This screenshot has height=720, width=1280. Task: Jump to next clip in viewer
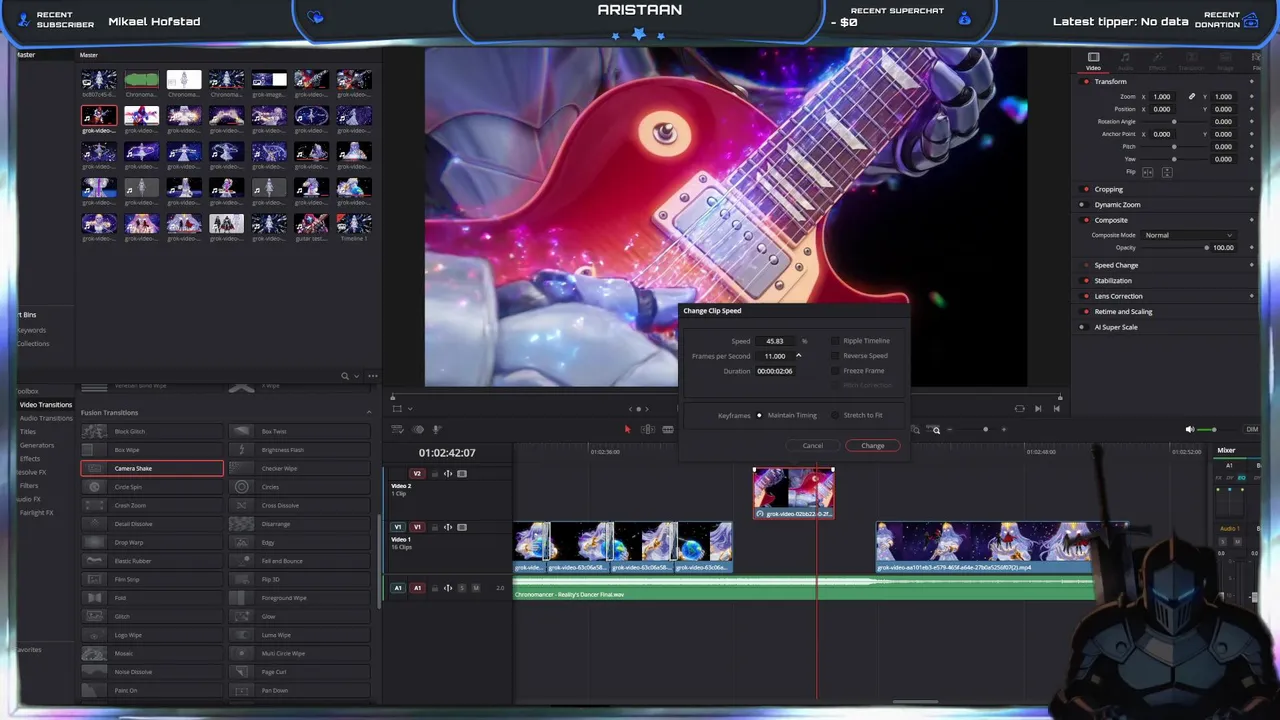point(1038,408)
